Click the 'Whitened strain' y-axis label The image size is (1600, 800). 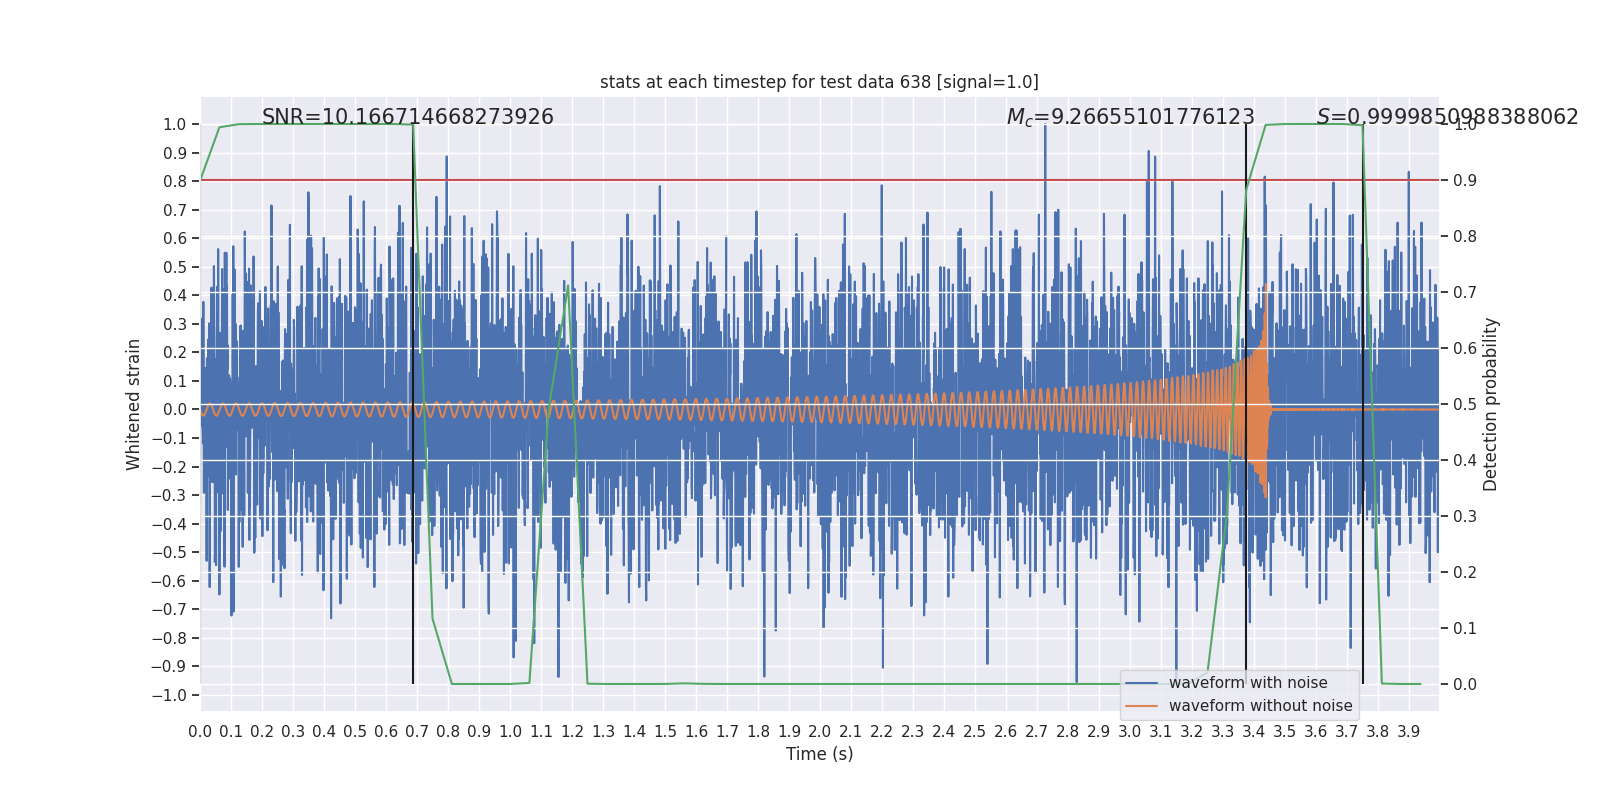134,404
